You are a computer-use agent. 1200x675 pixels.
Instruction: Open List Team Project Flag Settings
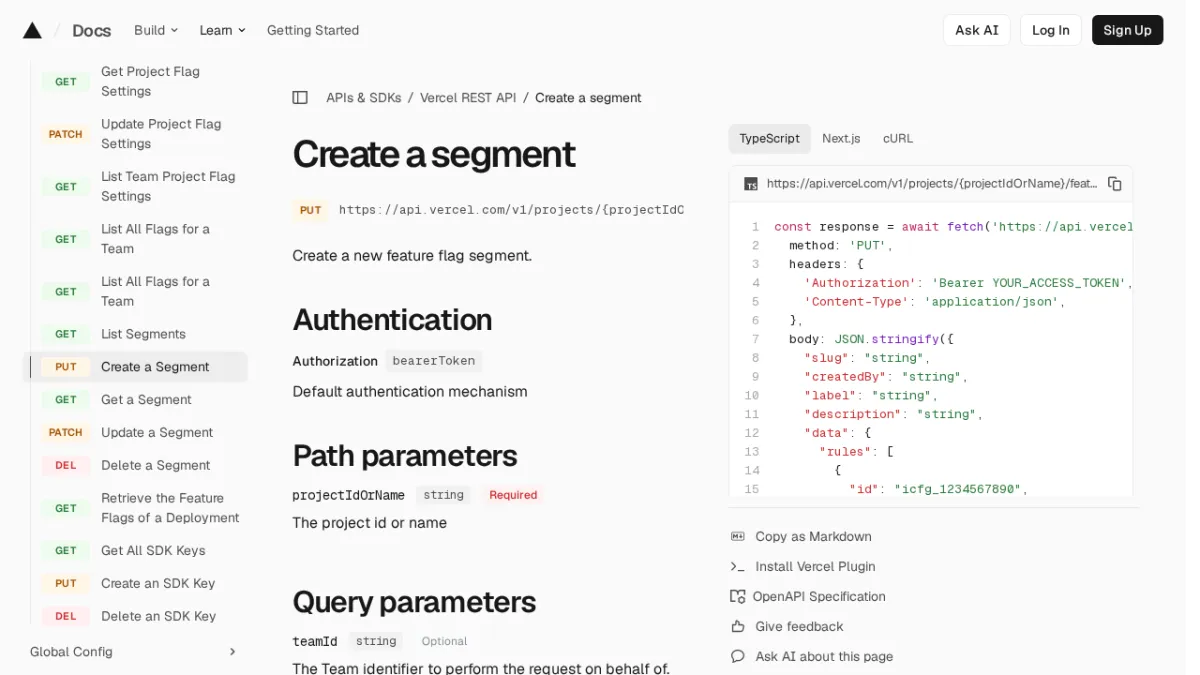coord(135,186)
